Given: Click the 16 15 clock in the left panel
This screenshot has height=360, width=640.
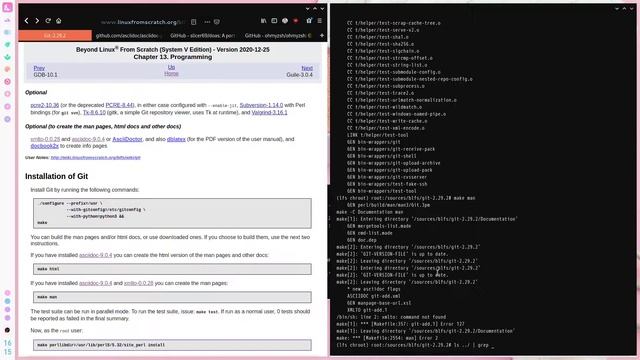Looking at the screenshot, I should [8, 347].
